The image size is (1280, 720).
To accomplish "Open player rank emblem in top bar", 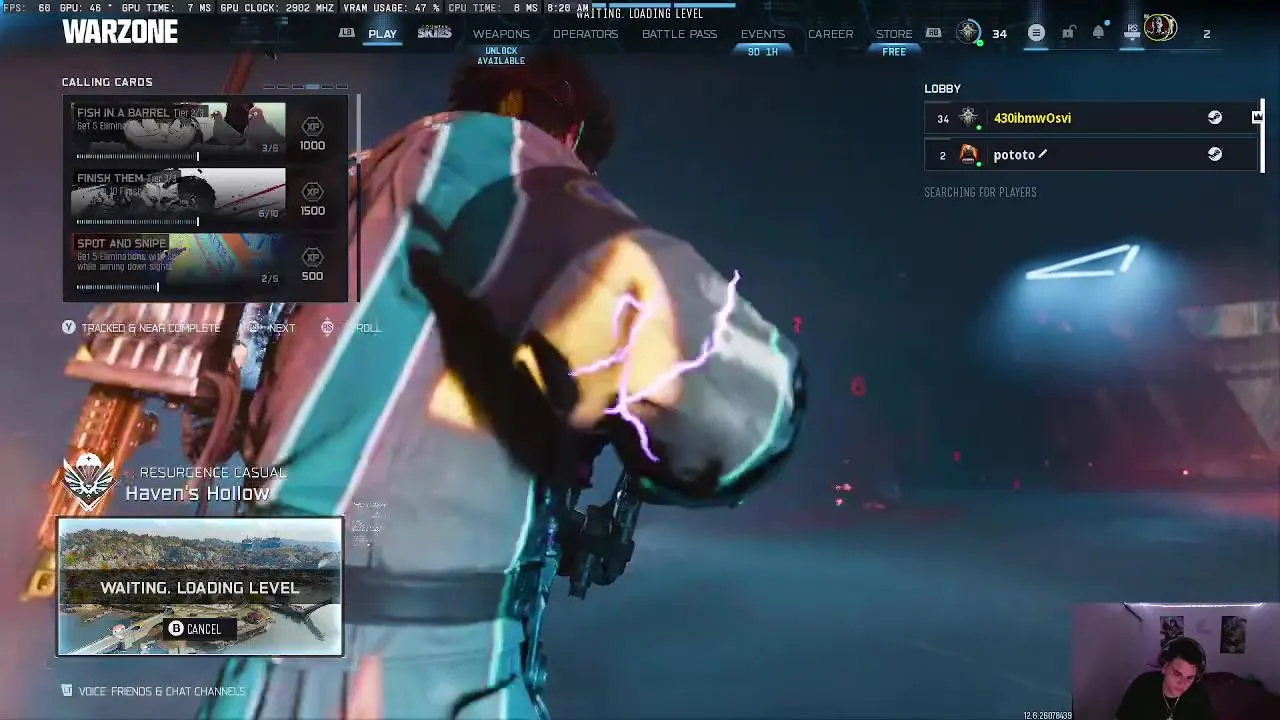I will (x=968, y=33).
